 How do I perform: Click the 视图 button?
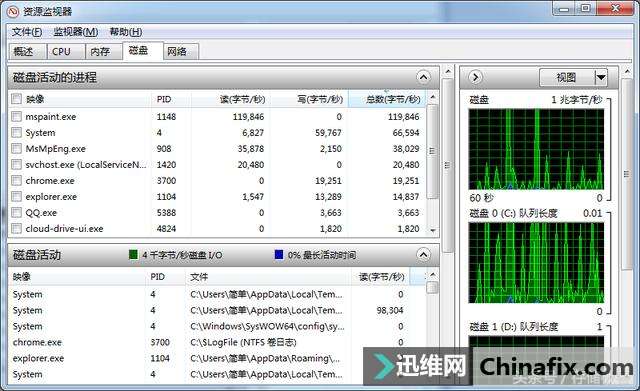[x=567, y=77]
